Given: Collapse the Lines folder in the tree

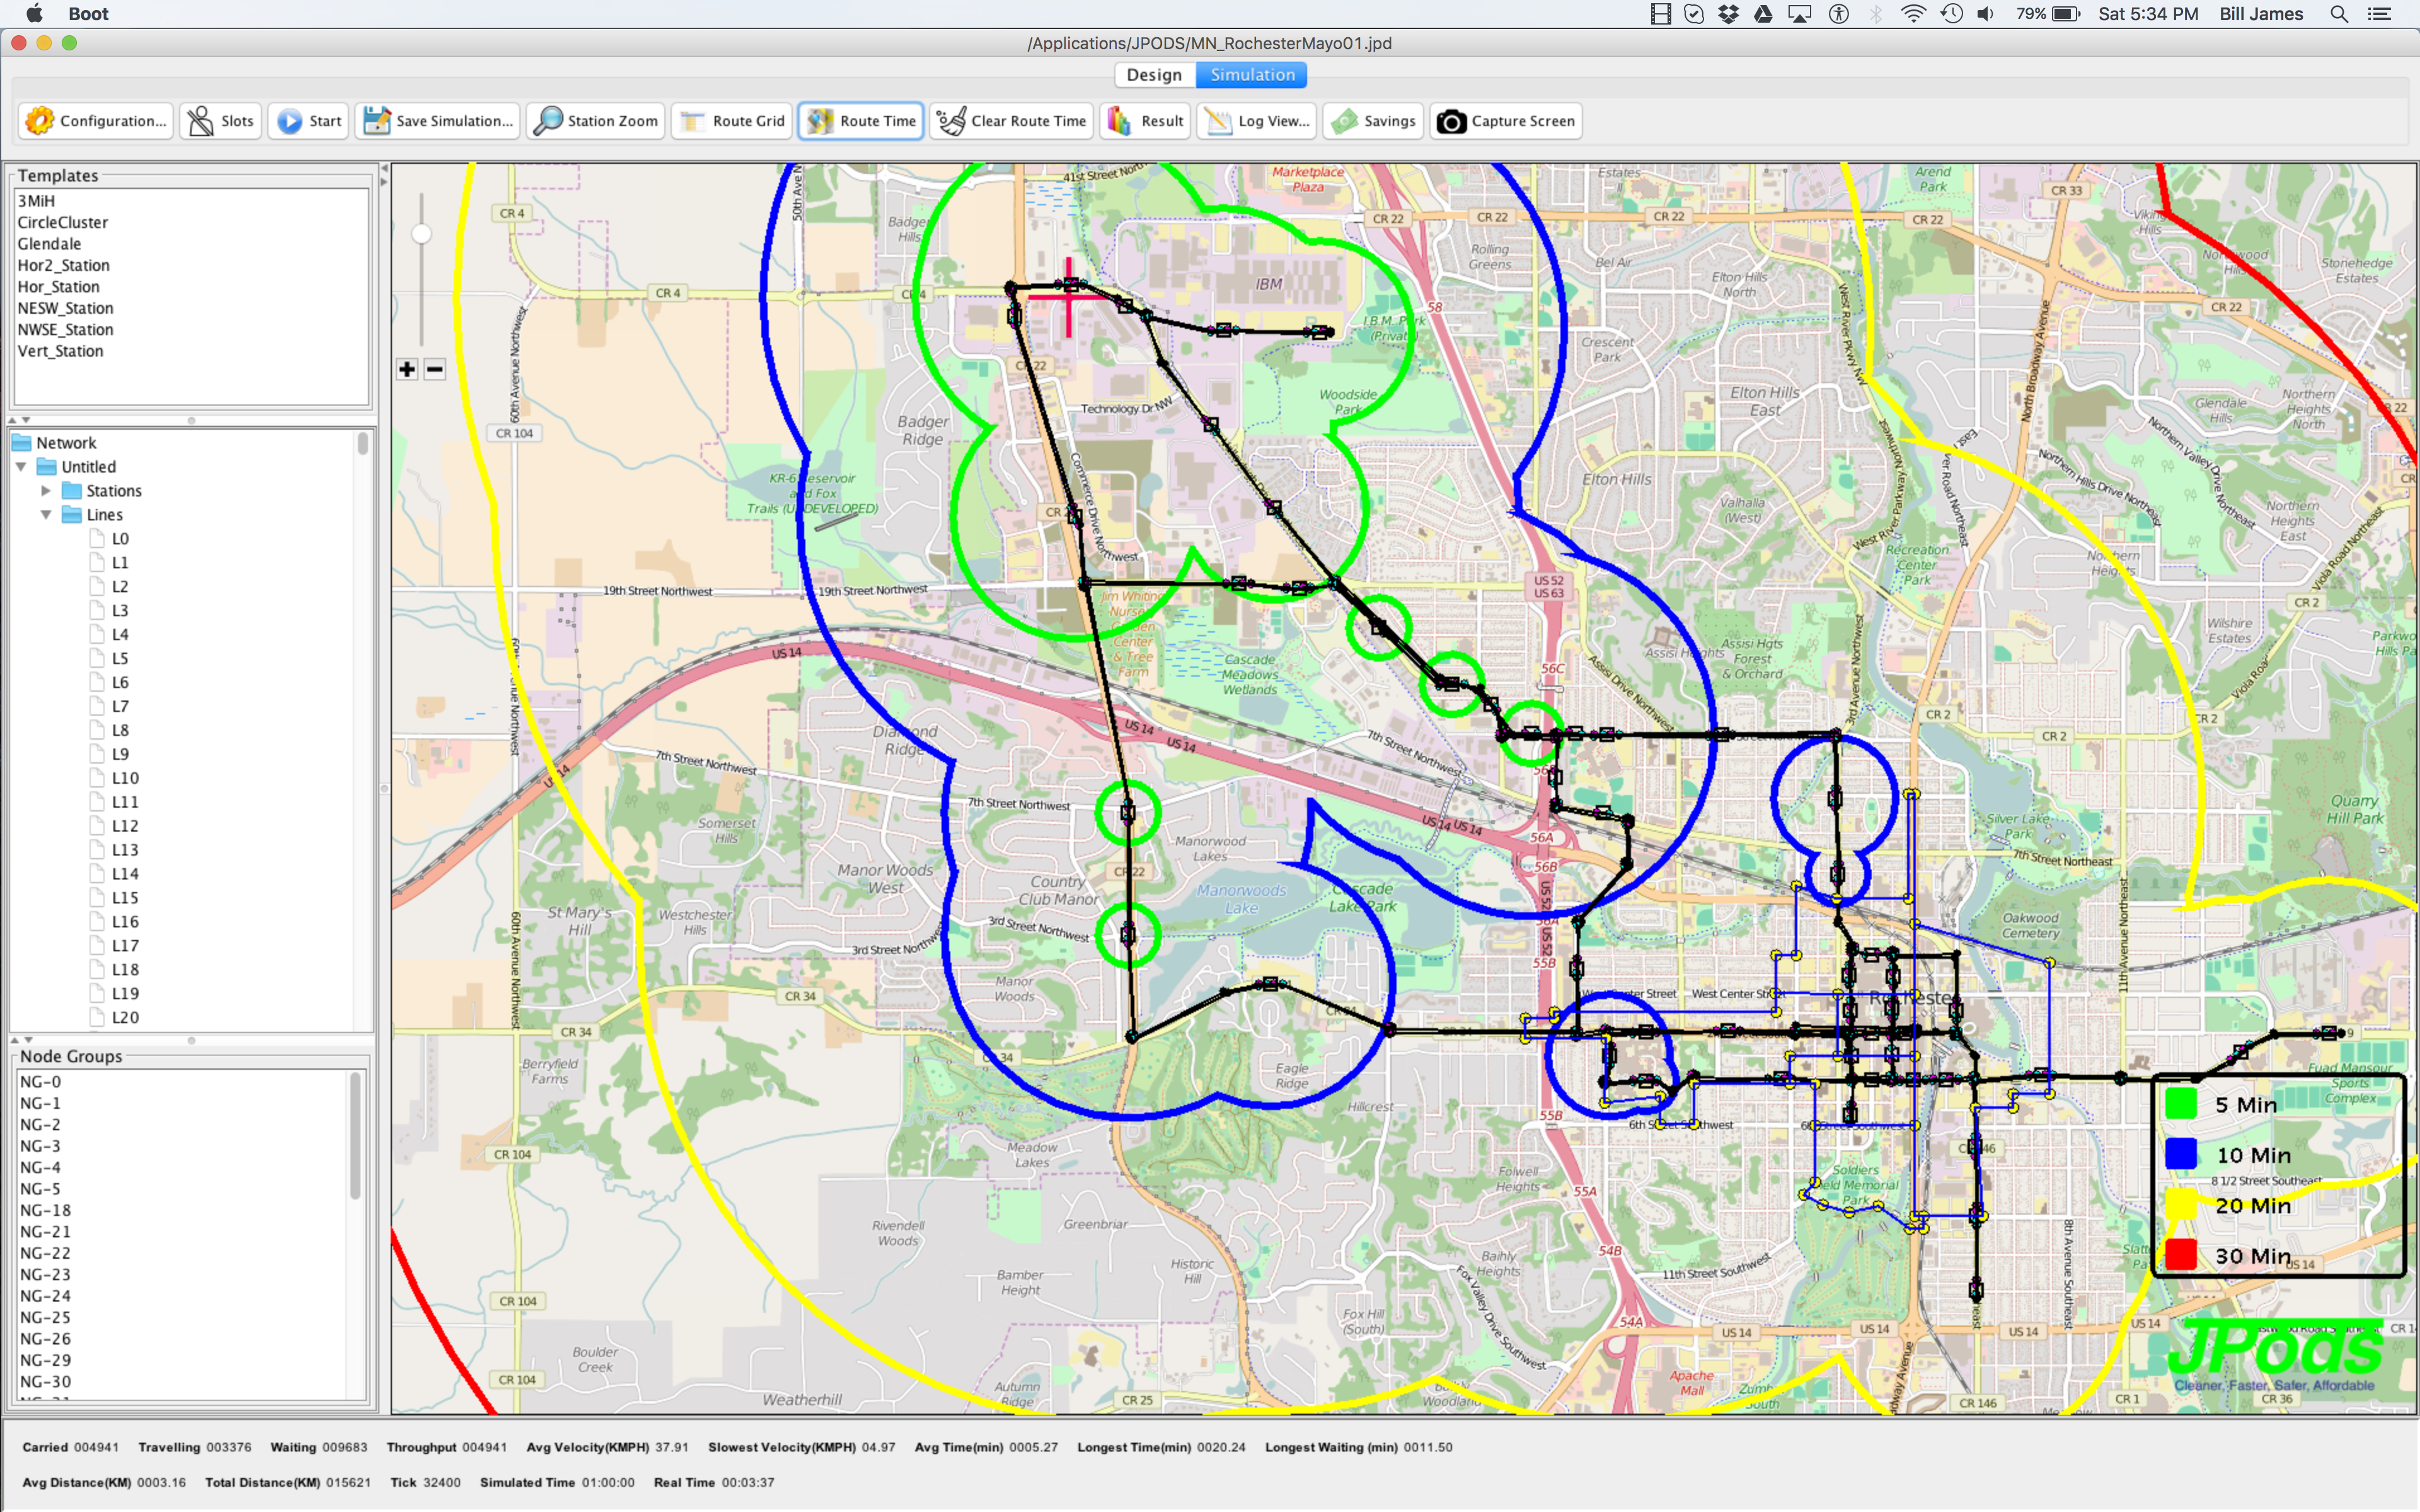Looking at the screenshot, I should coord(45,514).
